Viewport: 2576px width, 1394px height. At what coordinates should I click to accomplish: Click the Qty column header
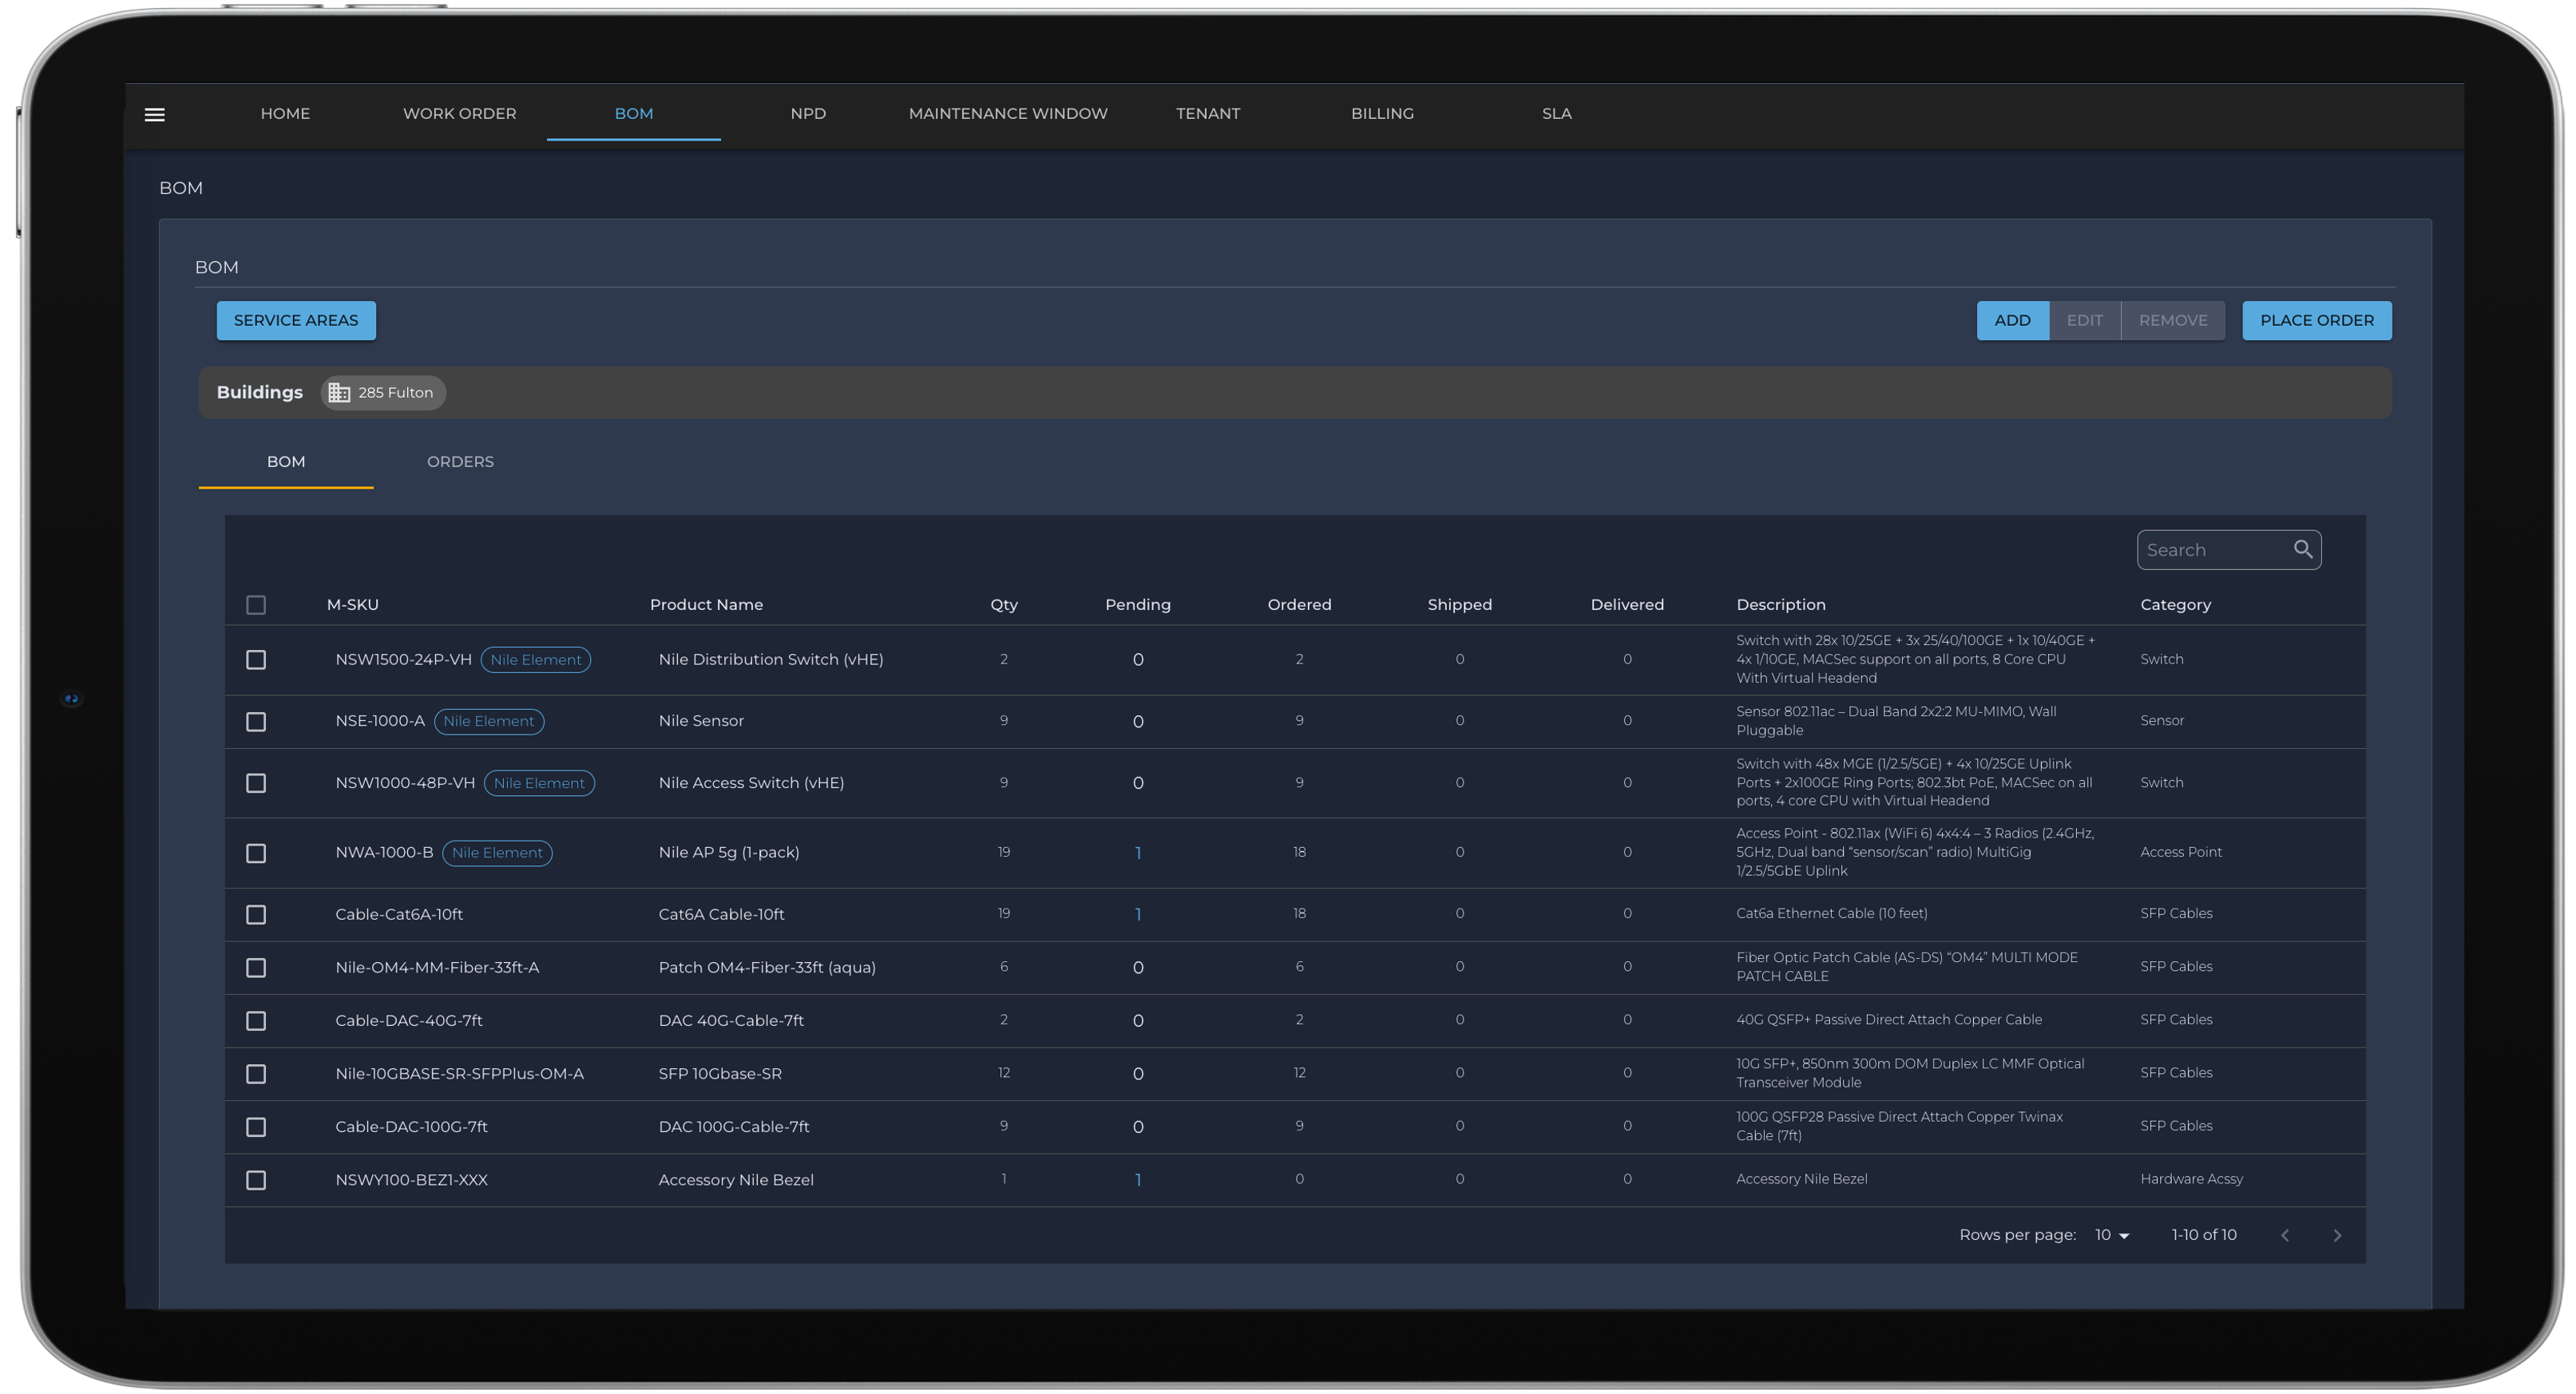point(1003,604)
